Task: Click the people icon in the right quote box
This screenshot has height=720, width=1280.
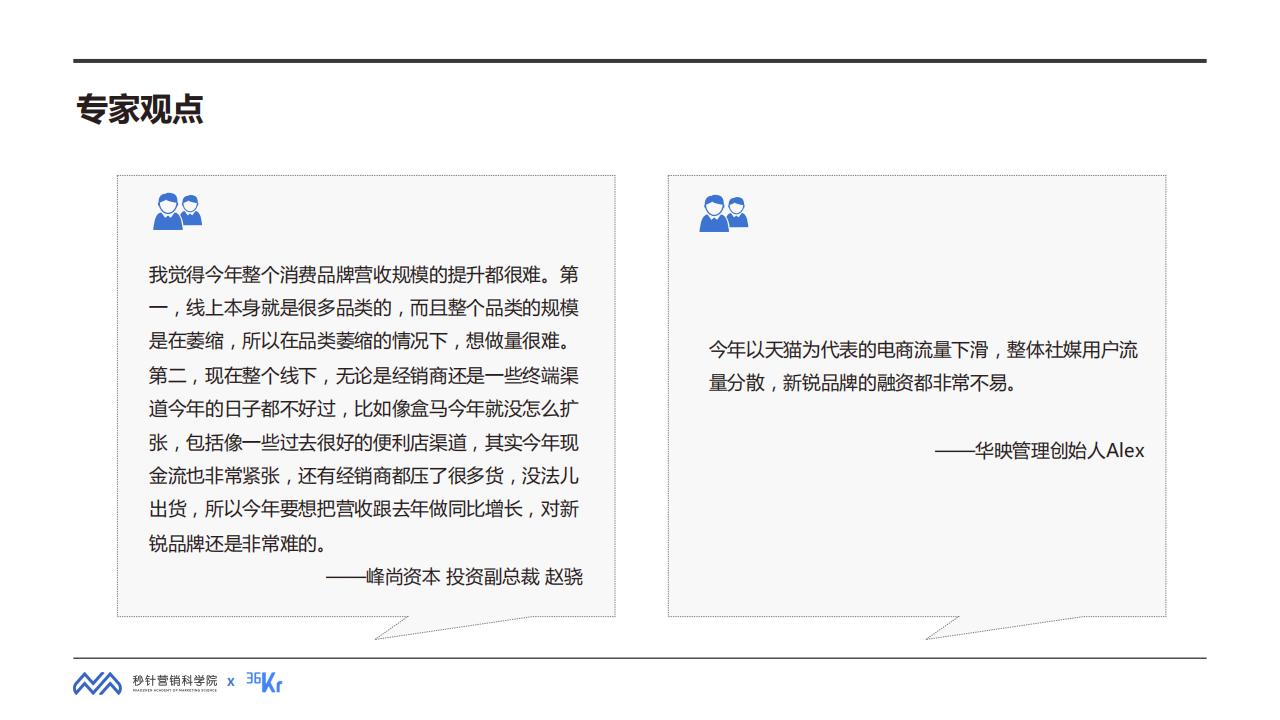Action: (x=723, y=213)
